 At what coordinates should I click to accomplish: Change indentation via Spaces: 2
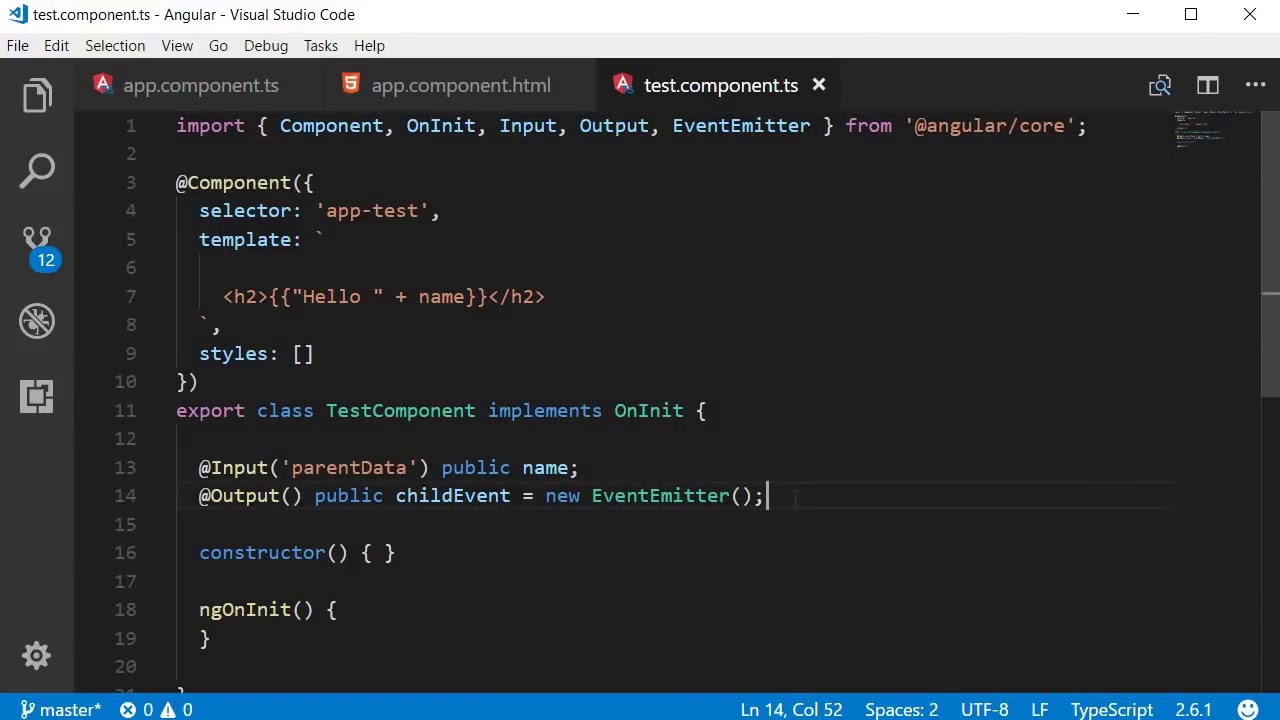point(901,710)
